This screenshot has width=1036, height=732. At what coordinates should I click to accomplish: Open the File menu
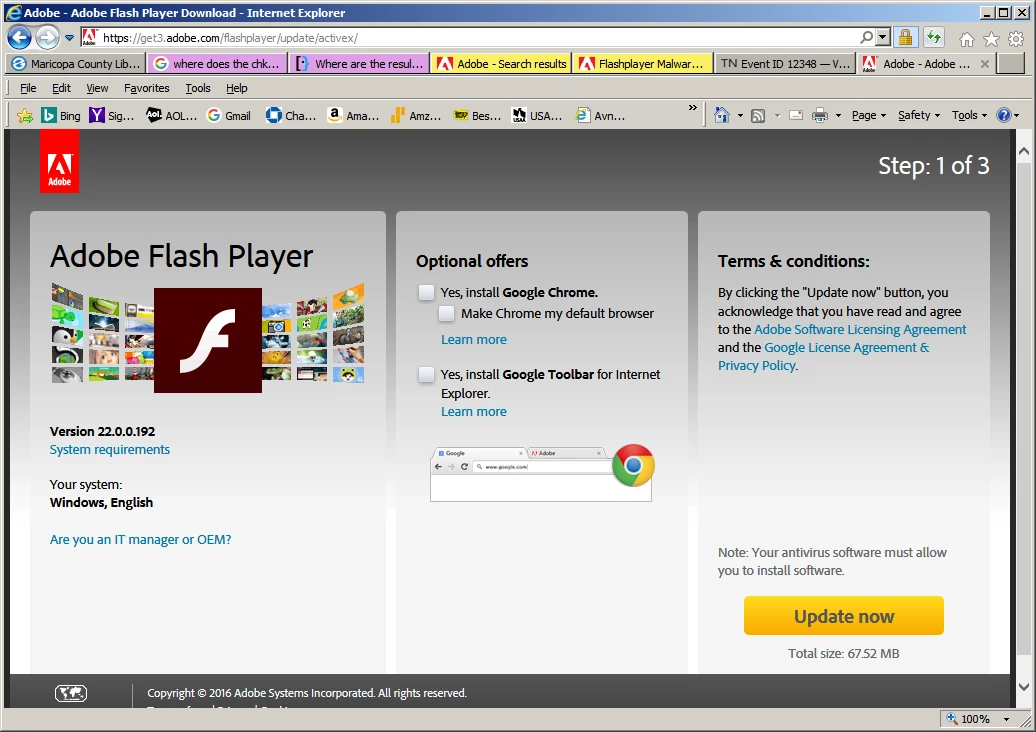click(28, 88)
